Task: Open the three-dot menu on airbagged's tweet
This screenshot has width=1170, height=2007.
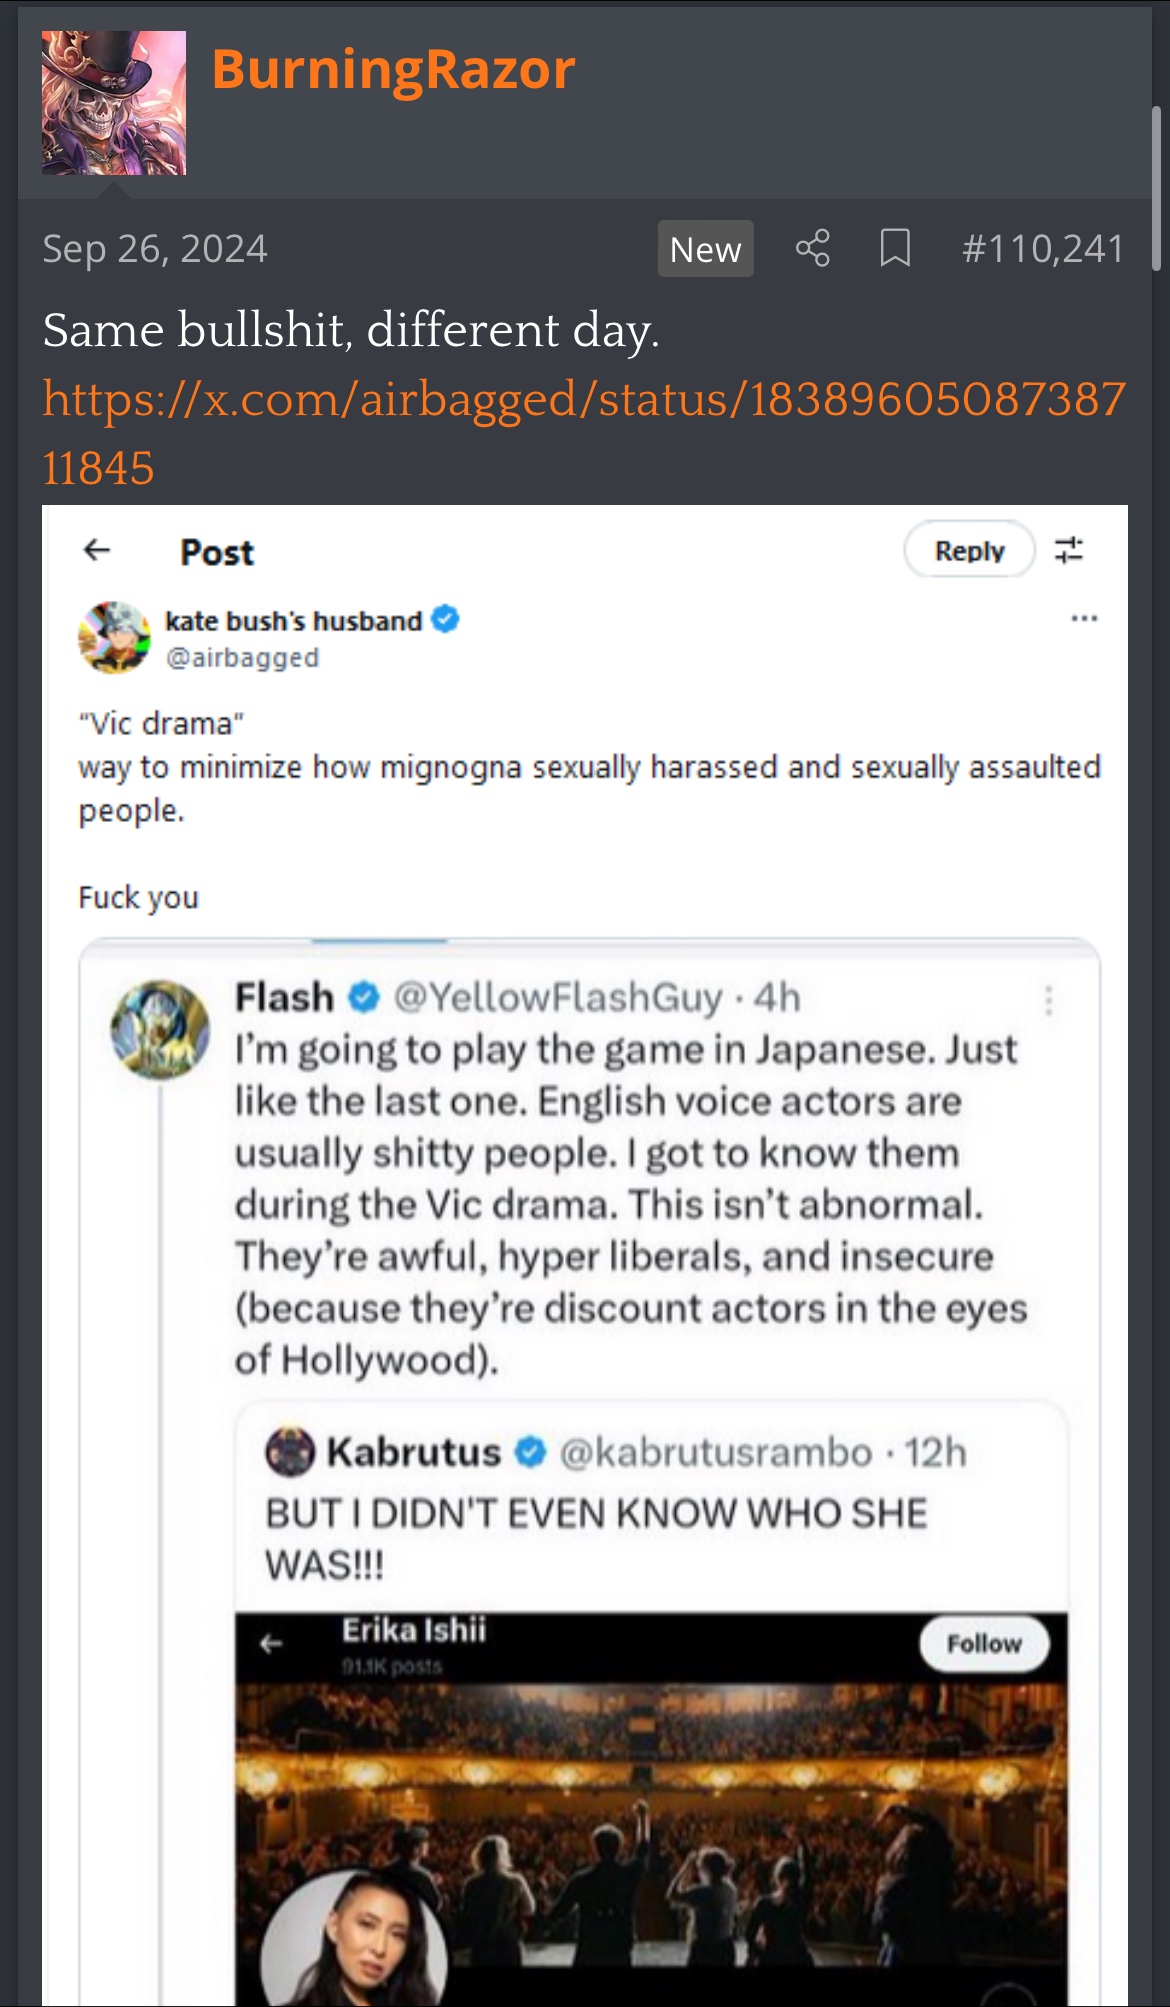Action: tap(1084, 619)
